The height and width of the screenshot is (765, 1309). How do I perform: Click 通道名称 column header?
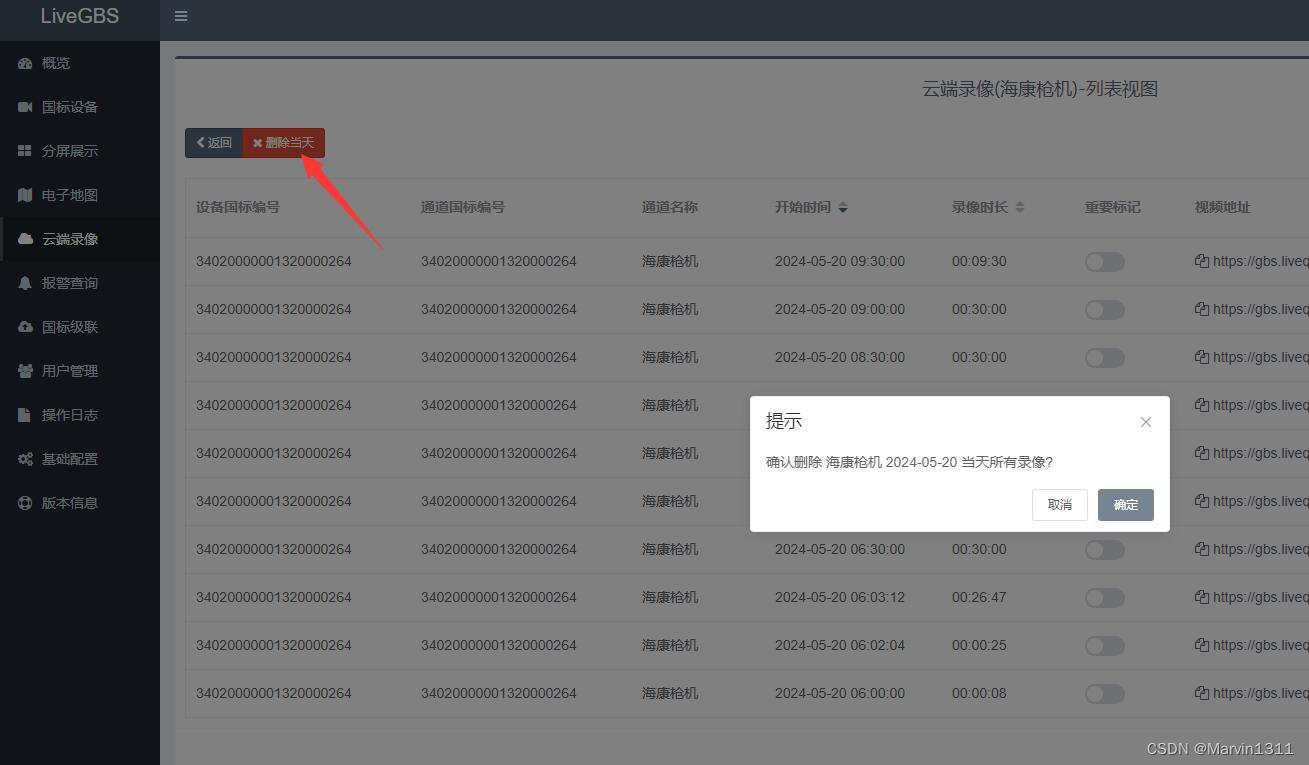tap(670, 207)
